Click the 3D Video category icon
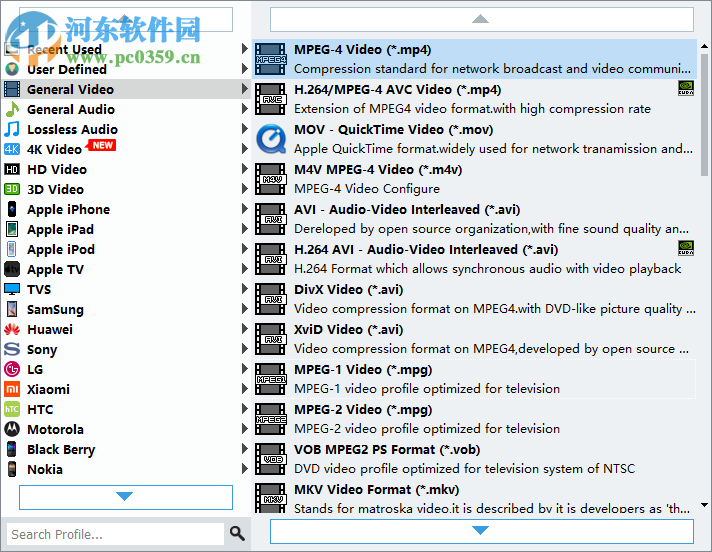The image size is (712, 552). pyautogui.click(x=12, y=189)
